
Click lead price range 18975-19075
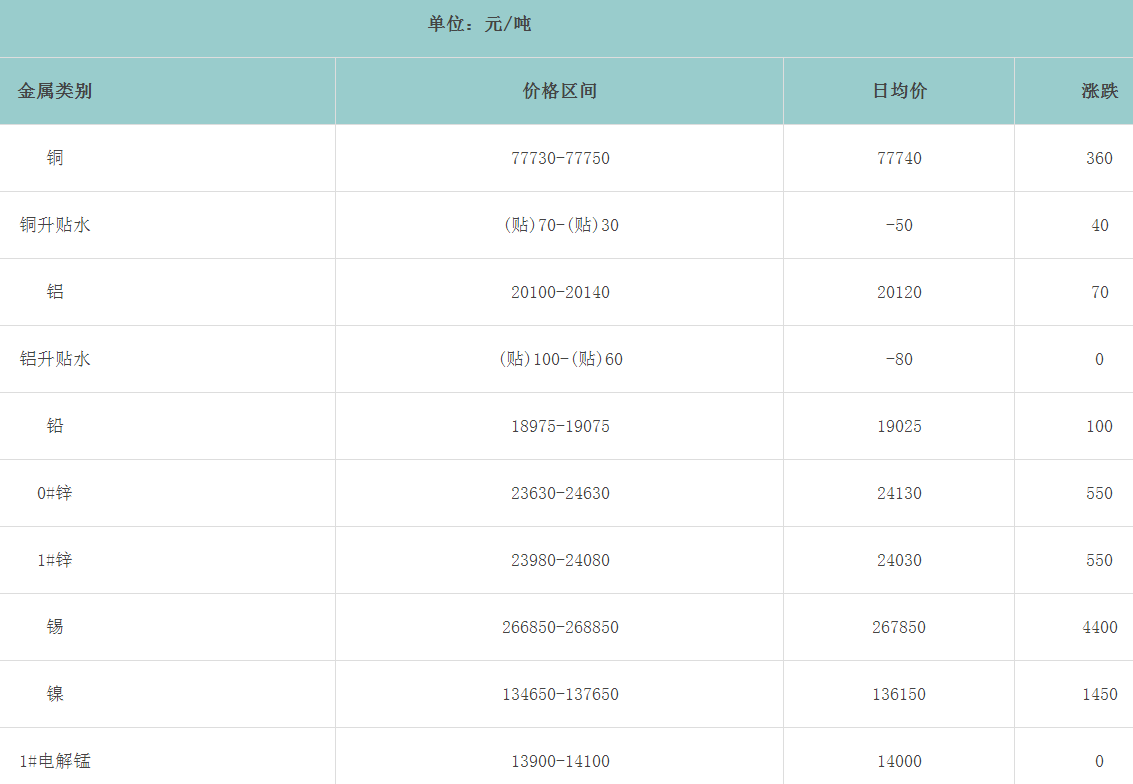click(560, 426)
